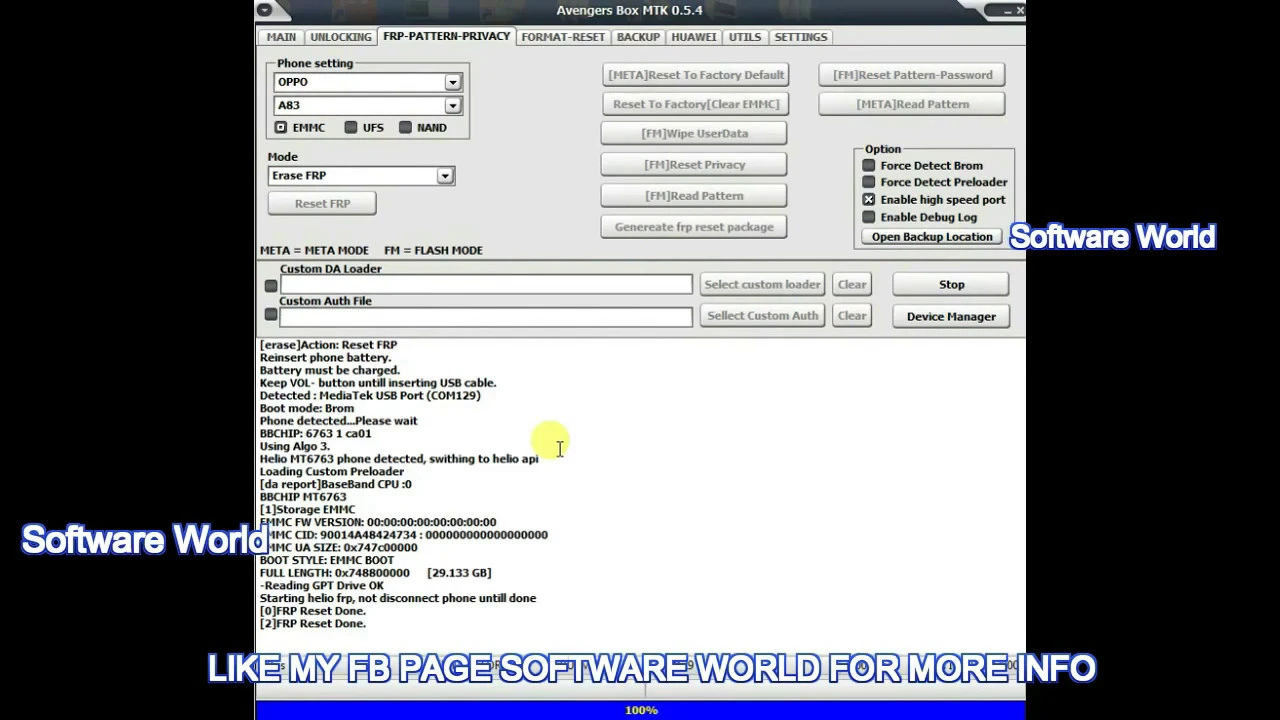Select UFS storage option
Screen dimensions: 1280x720
(351, 128)
